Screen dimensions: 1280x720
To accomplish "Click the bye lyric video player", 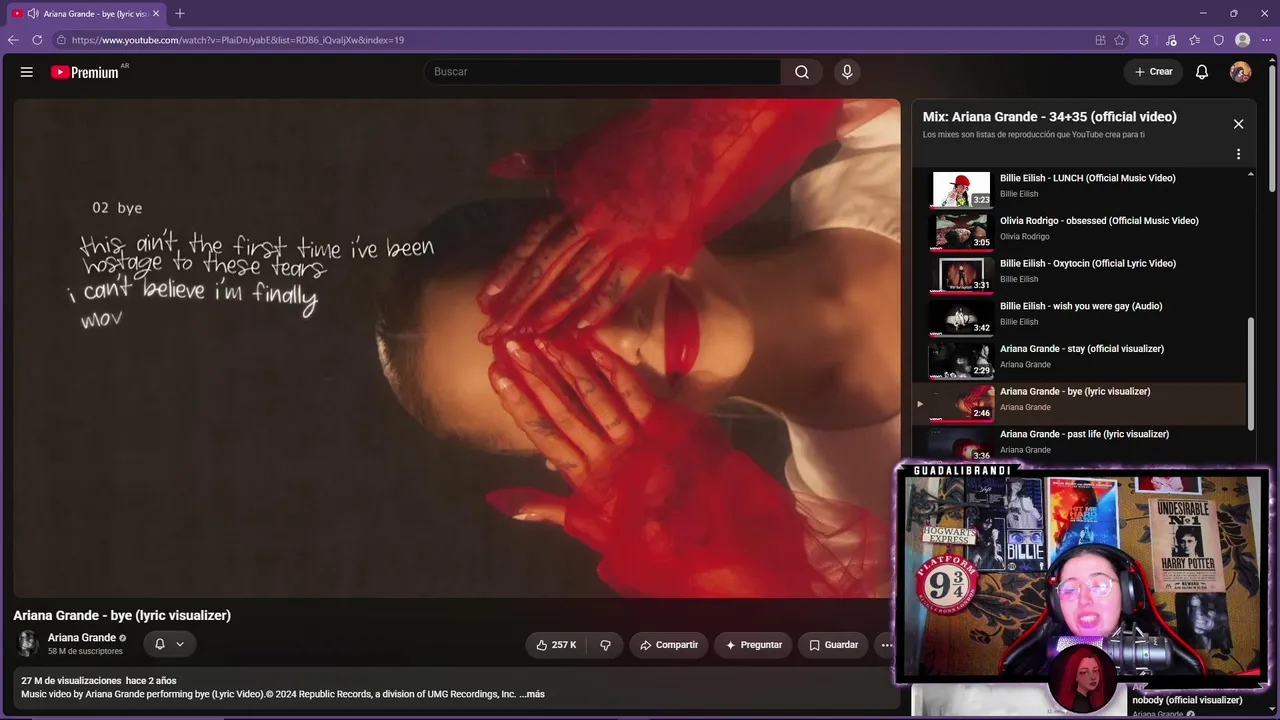I will [457, 348].
